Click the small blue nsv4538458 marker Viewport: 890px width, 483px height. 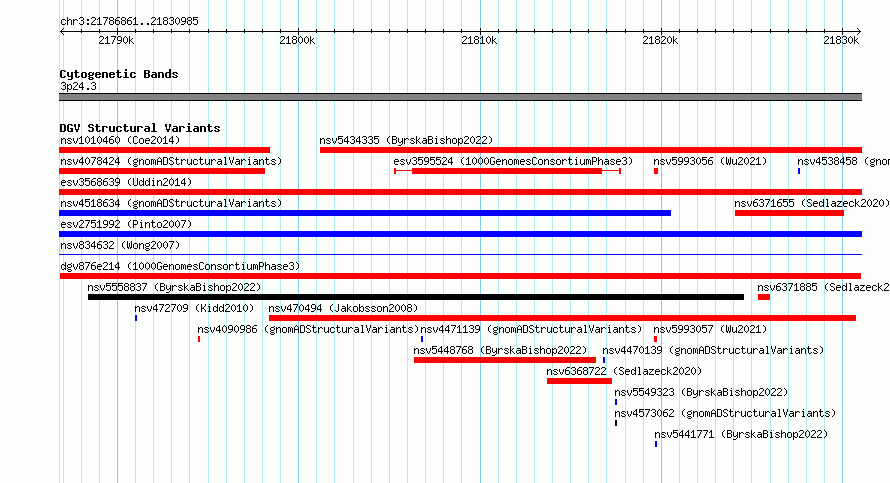[x=799, y=171]
